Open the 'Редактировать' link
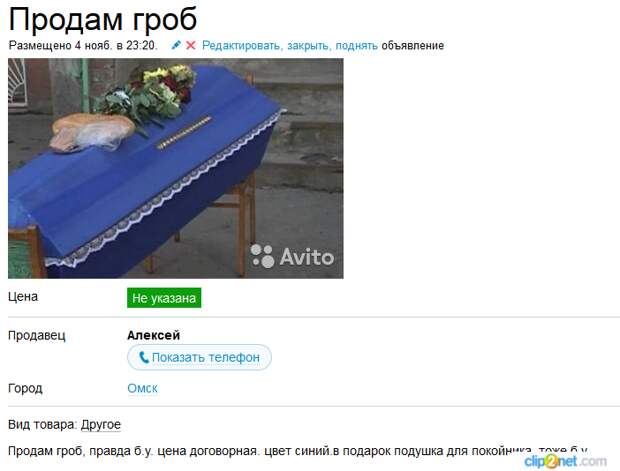This screenshot has width=620, height=471. point(242,45)
